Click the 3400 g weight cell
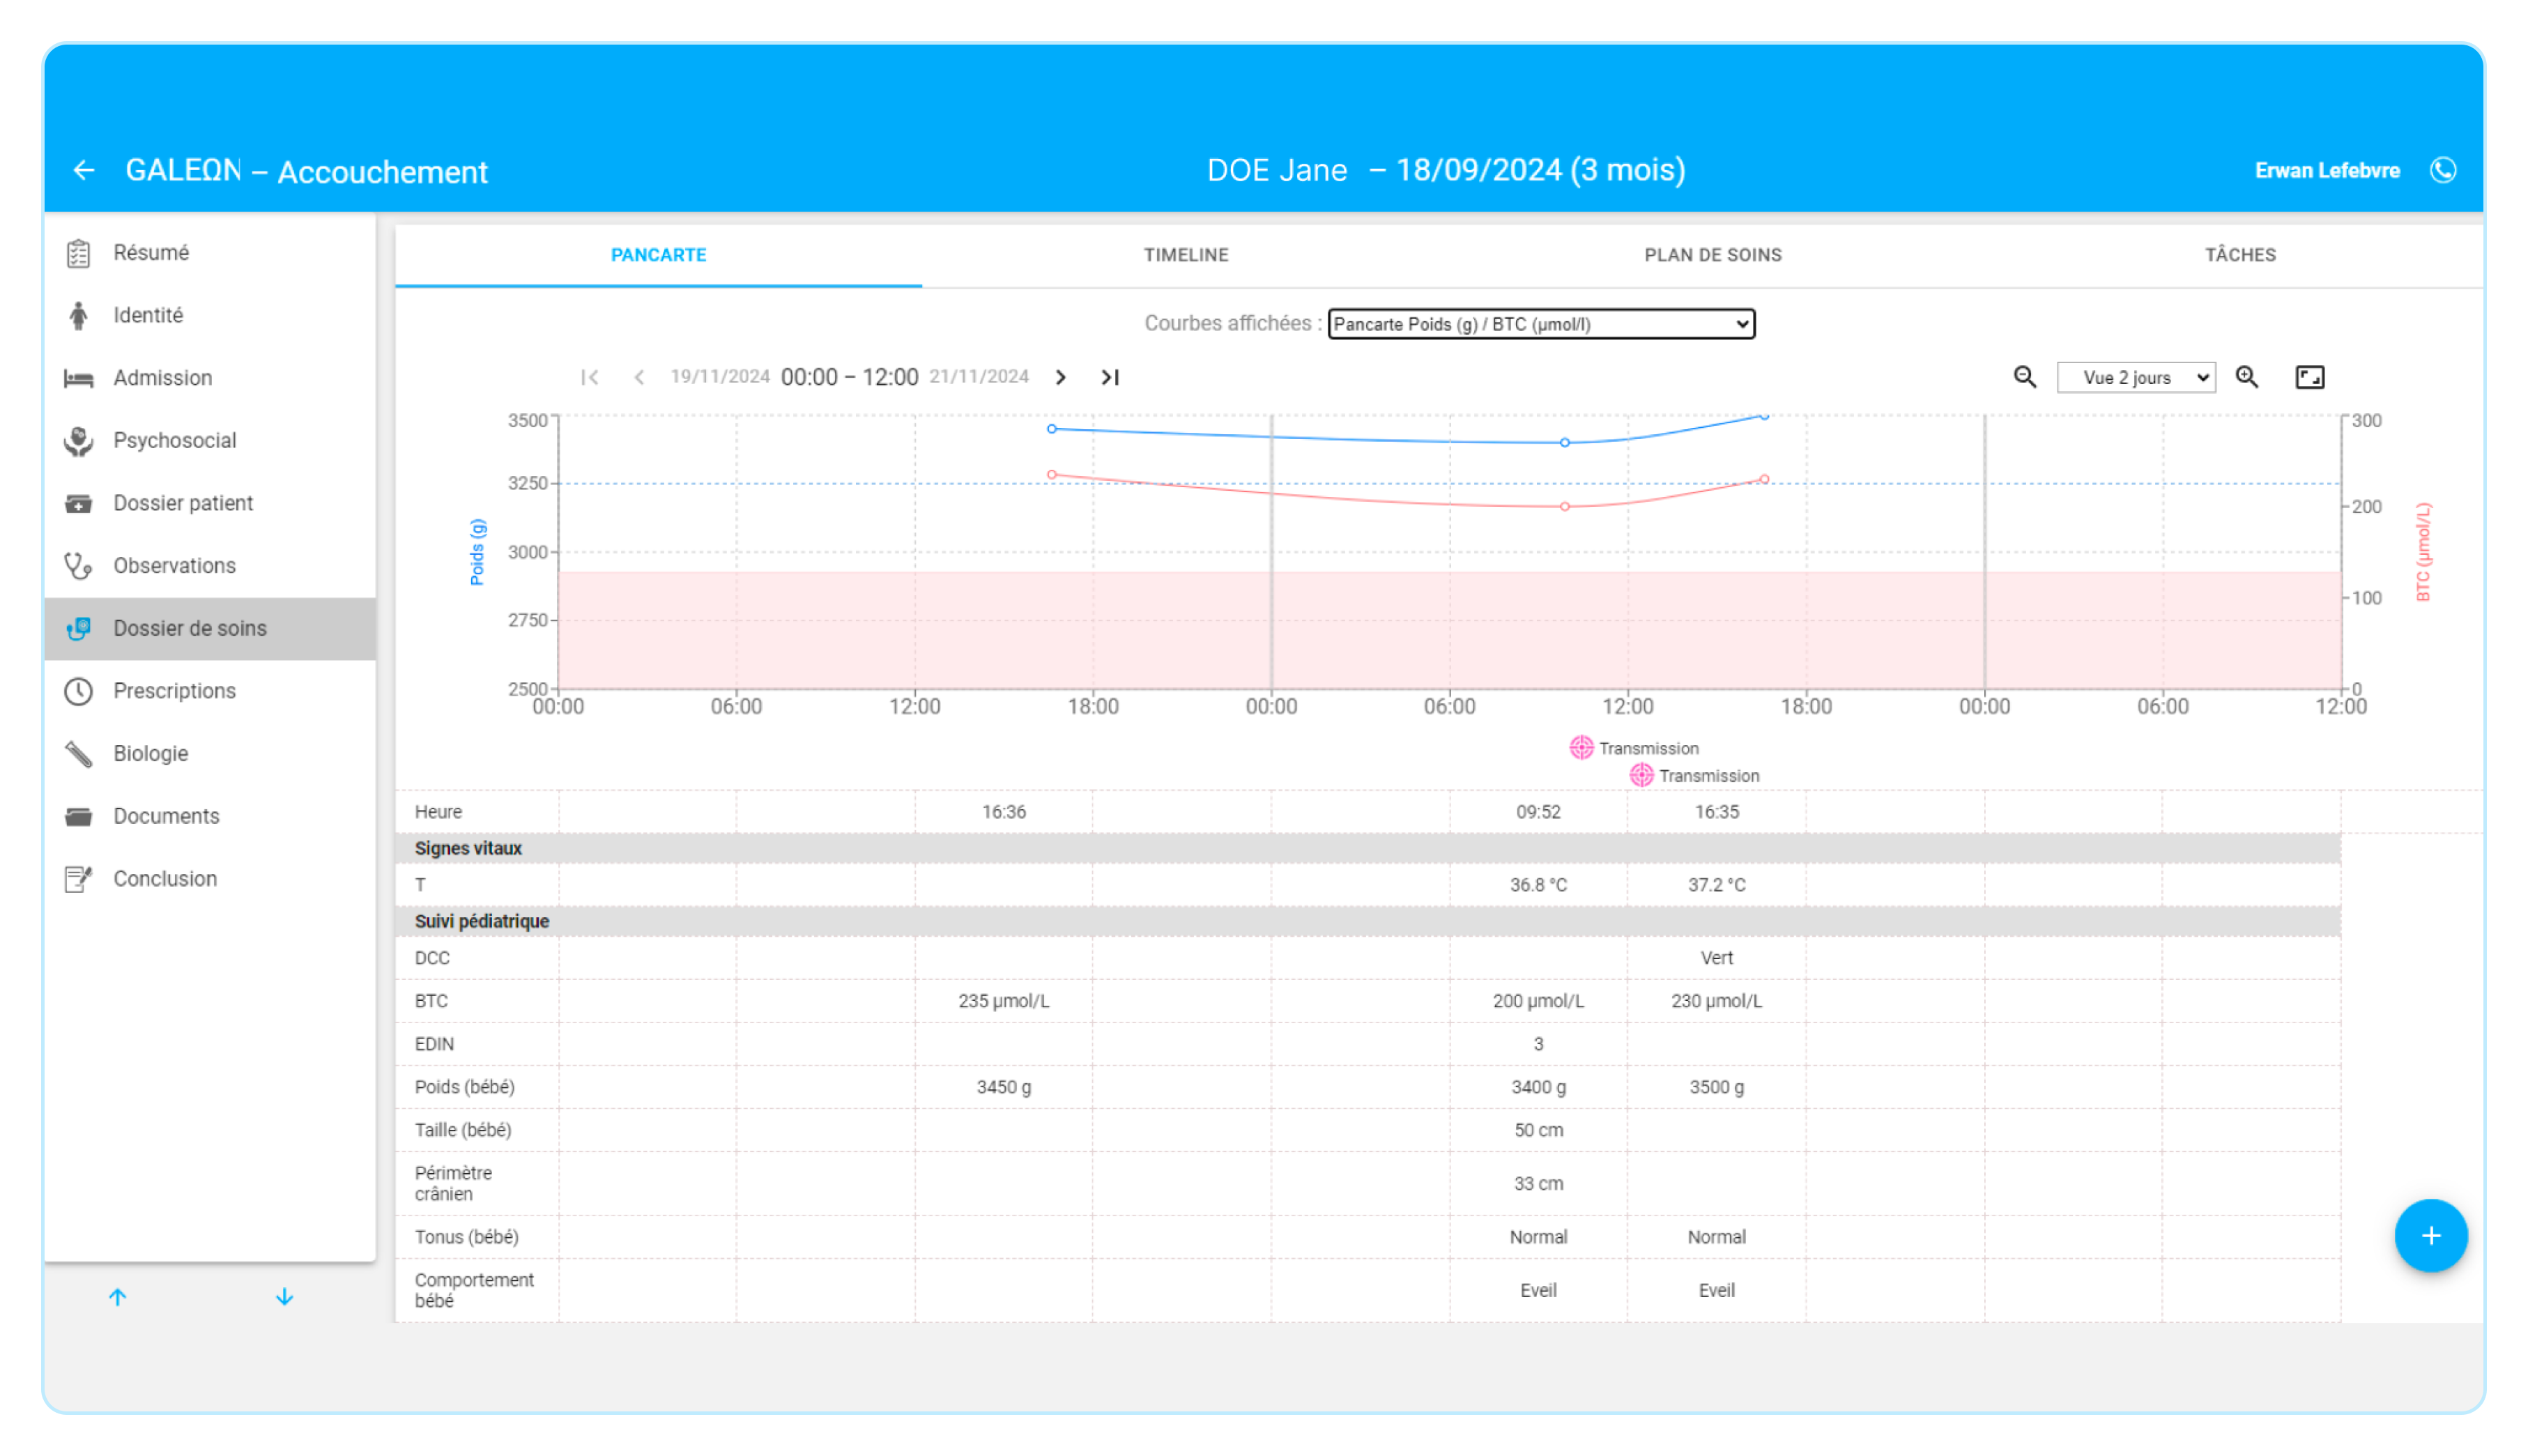The image size is (2528, 1456). tap(1538, 1087)
